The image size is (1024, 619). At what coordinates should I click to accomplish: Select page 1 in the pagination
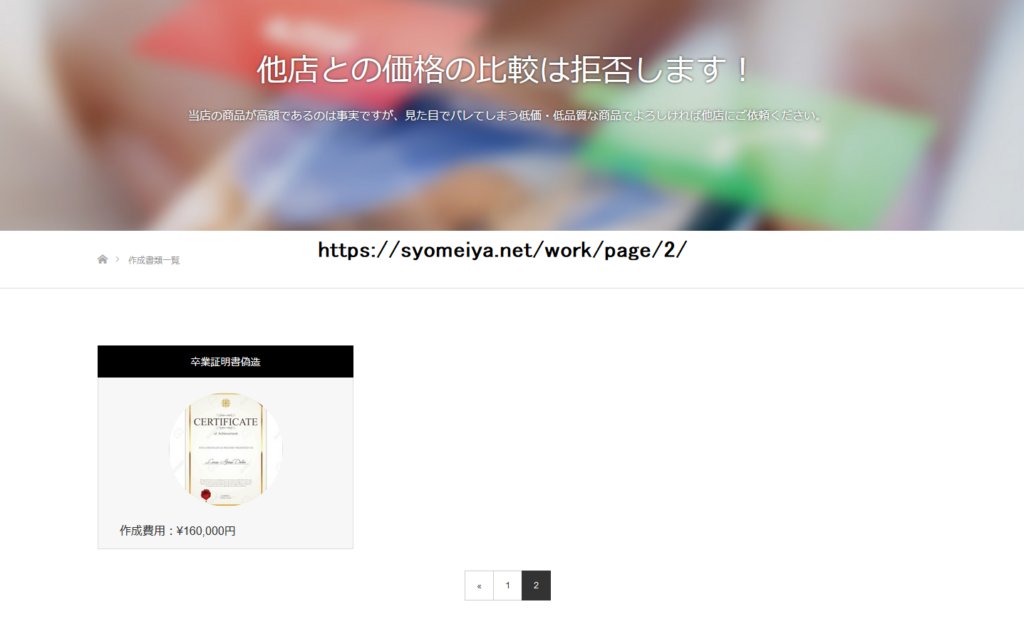click(508, 586)
